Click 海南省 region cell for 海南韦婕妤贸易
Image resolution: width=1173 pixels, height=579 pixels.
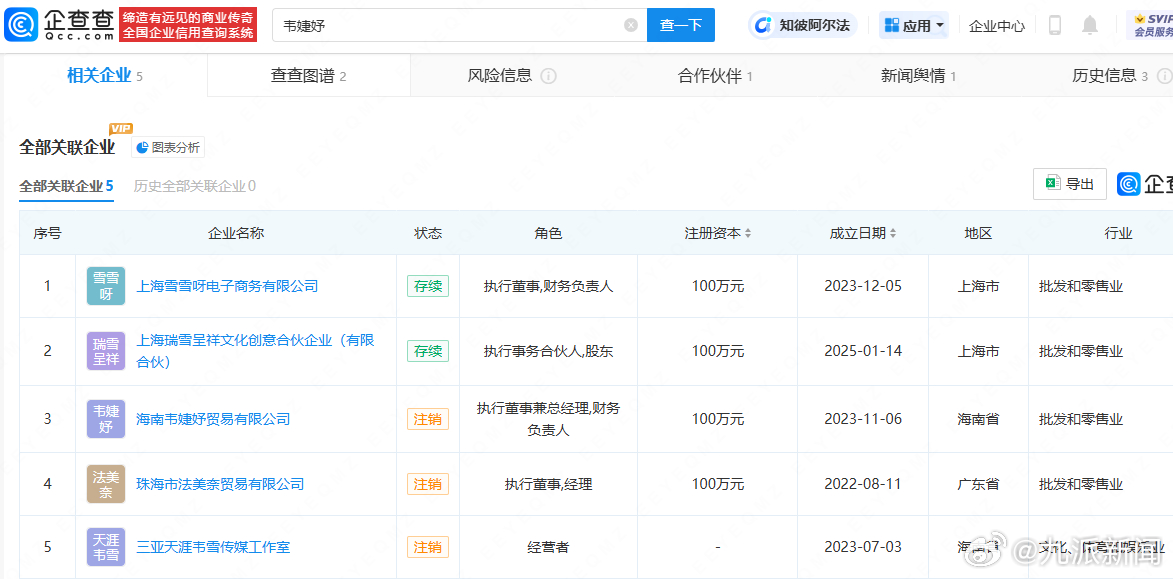click(x=978, y=419)
